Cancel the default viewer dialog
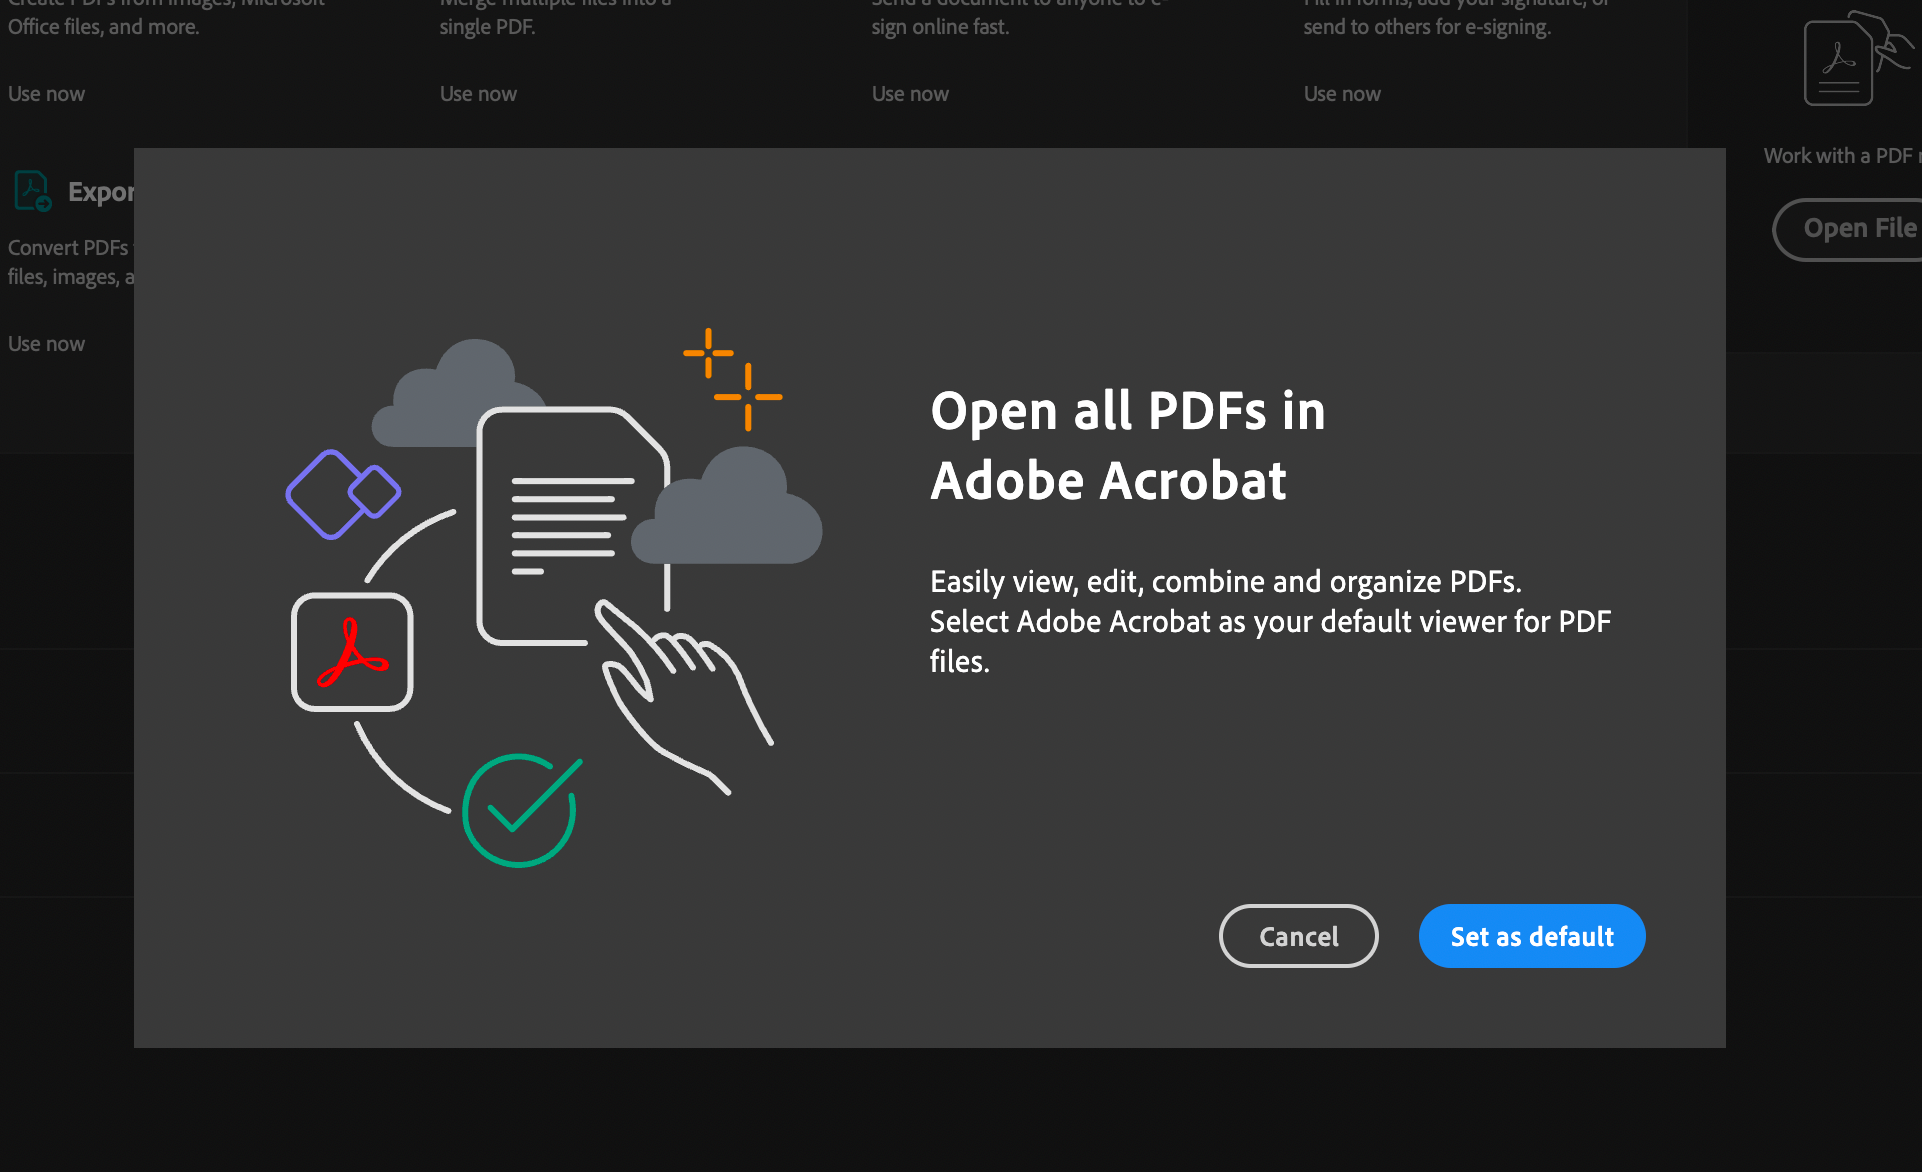The image size is (1922, 1172). click(1298, 936)
